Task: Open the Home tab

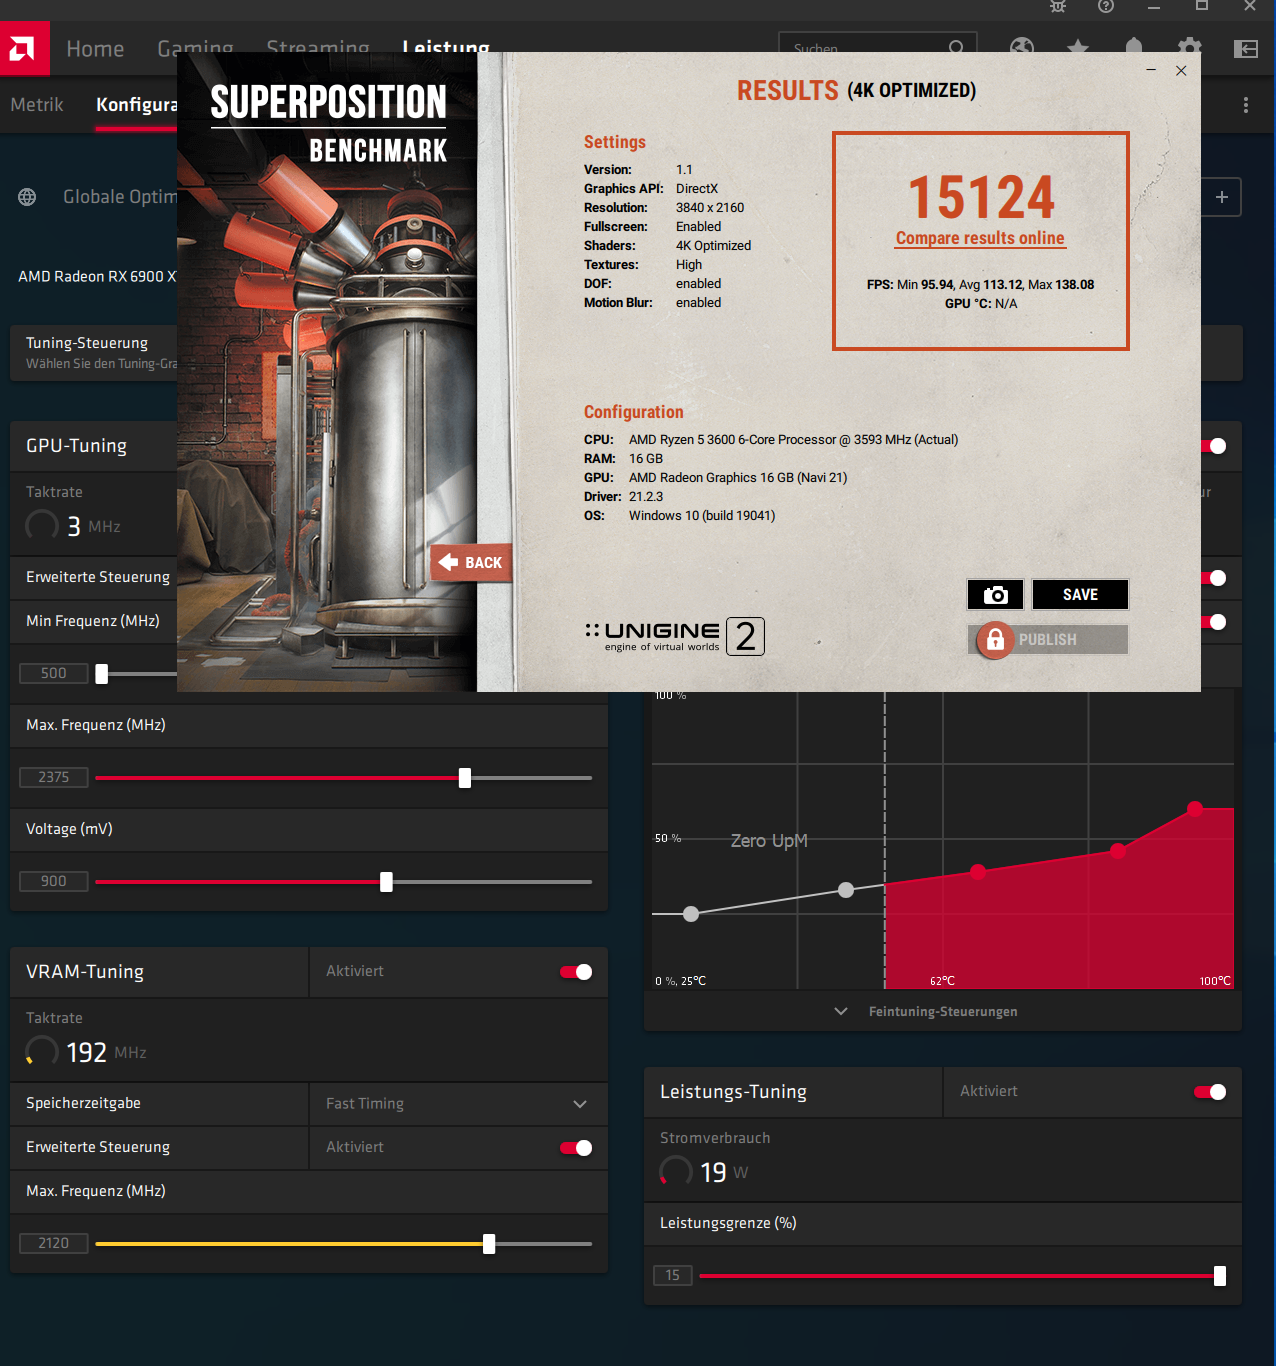Action: [95, 49]
